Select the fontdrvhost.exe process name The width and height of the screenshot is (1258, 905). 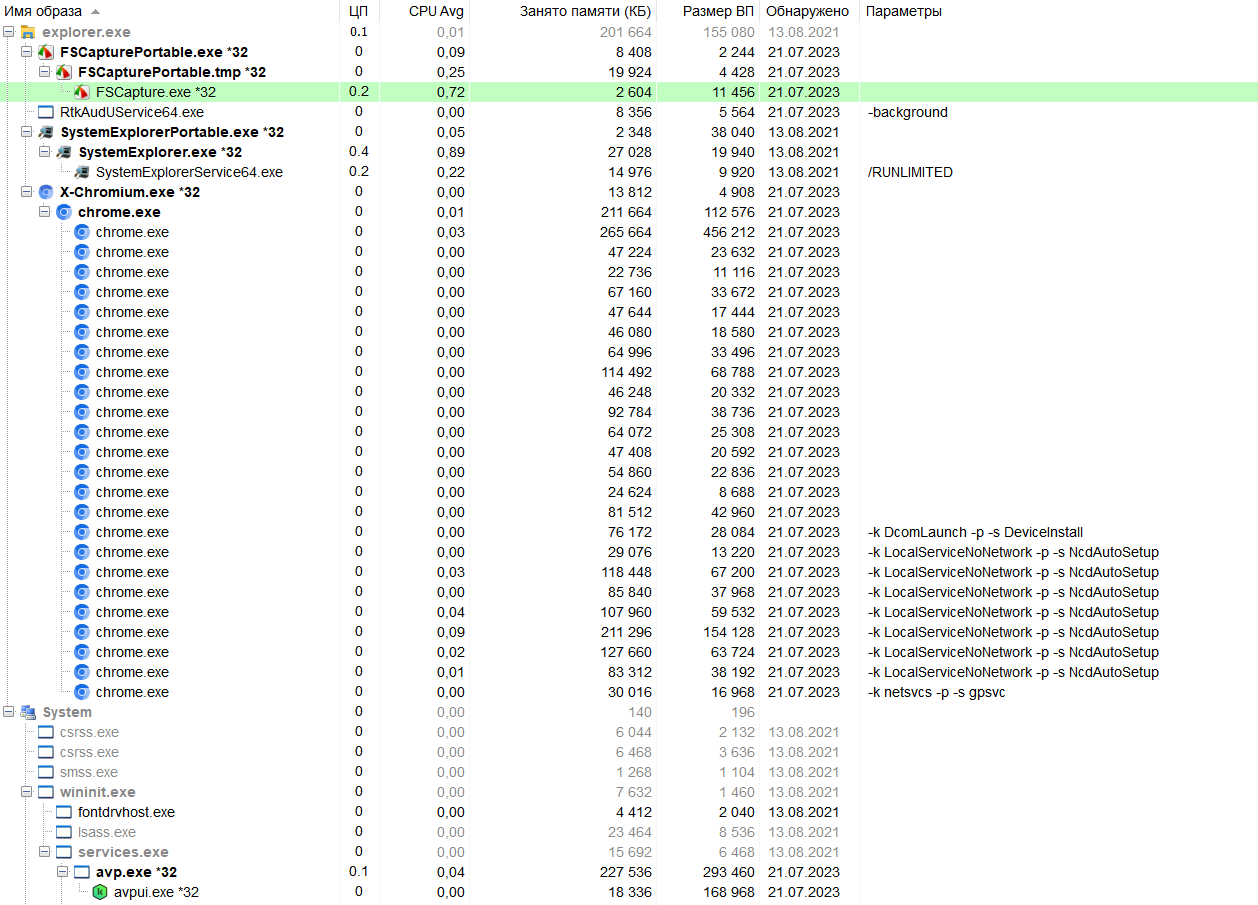[126, 812]
